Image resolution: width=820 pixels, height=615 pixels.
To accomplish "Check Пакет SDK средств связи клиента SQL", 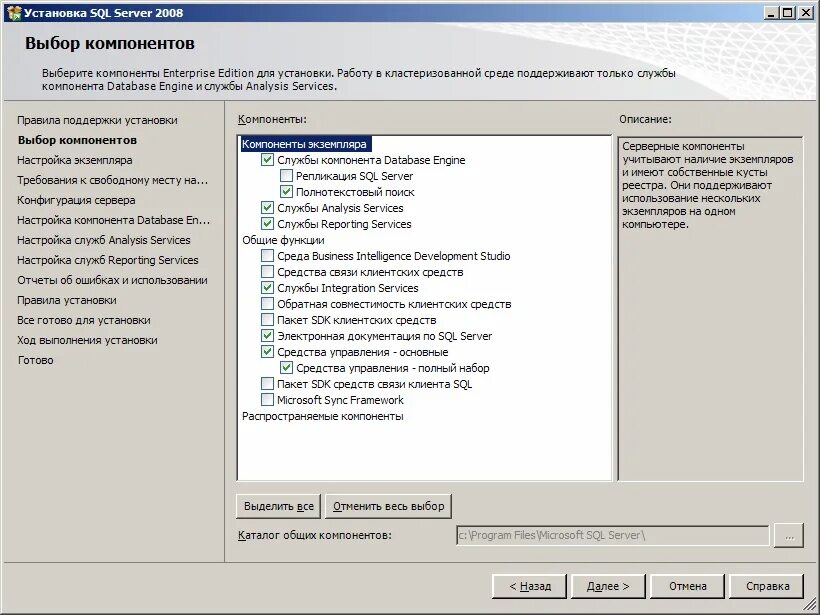I will click(x=267, y=384).
